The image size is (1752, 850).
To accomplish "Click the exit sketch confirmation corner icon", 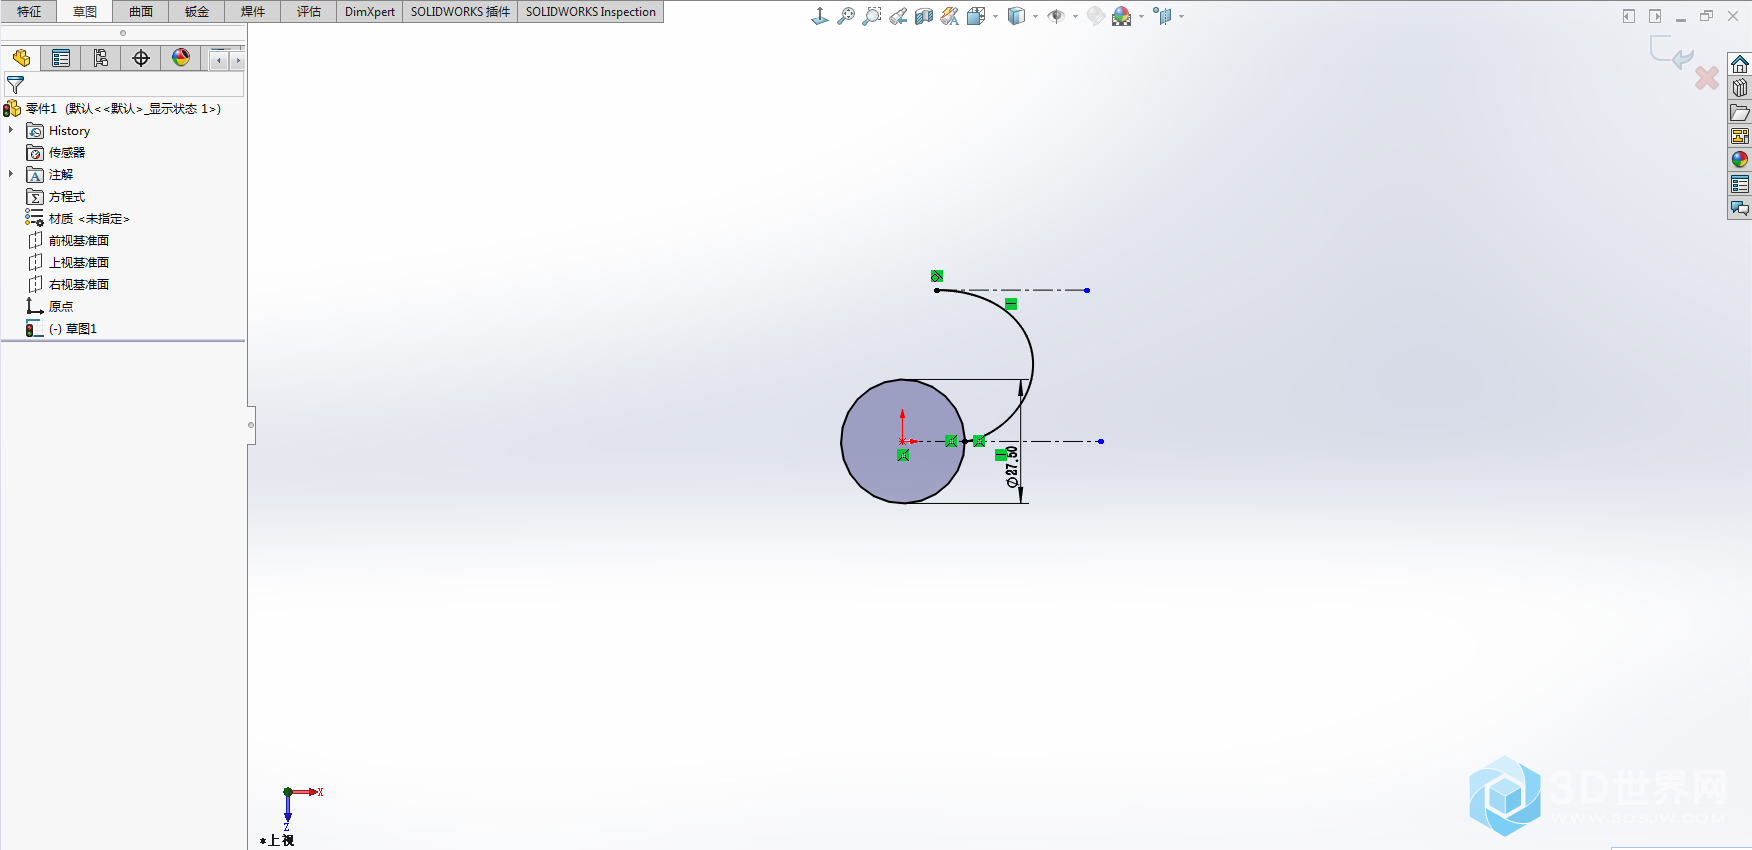I will [1671, 52].
